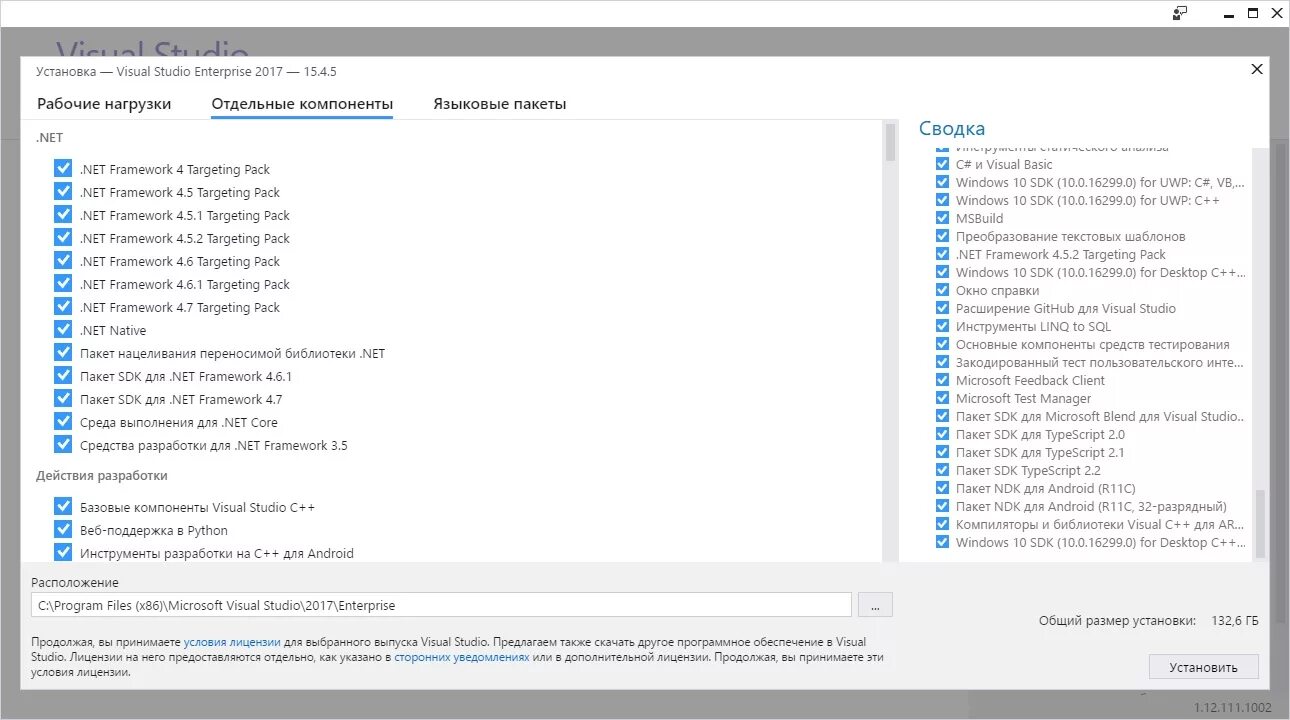The width and height of the screenshot is (1290, 720).
Task: Toggle .NET Framework 4.5.1 Targeting Pack checkbox
Action: (64, 215)
